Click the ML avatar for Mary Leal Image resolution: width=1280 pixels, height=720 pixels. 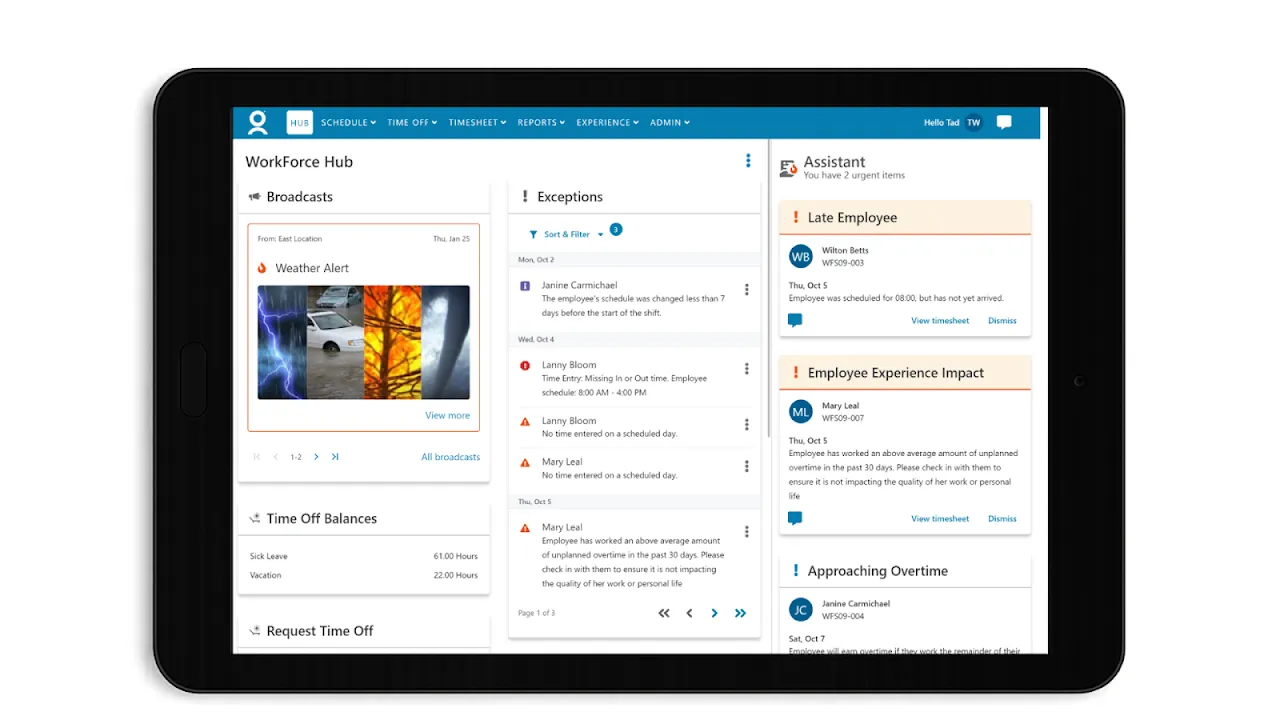801,412
